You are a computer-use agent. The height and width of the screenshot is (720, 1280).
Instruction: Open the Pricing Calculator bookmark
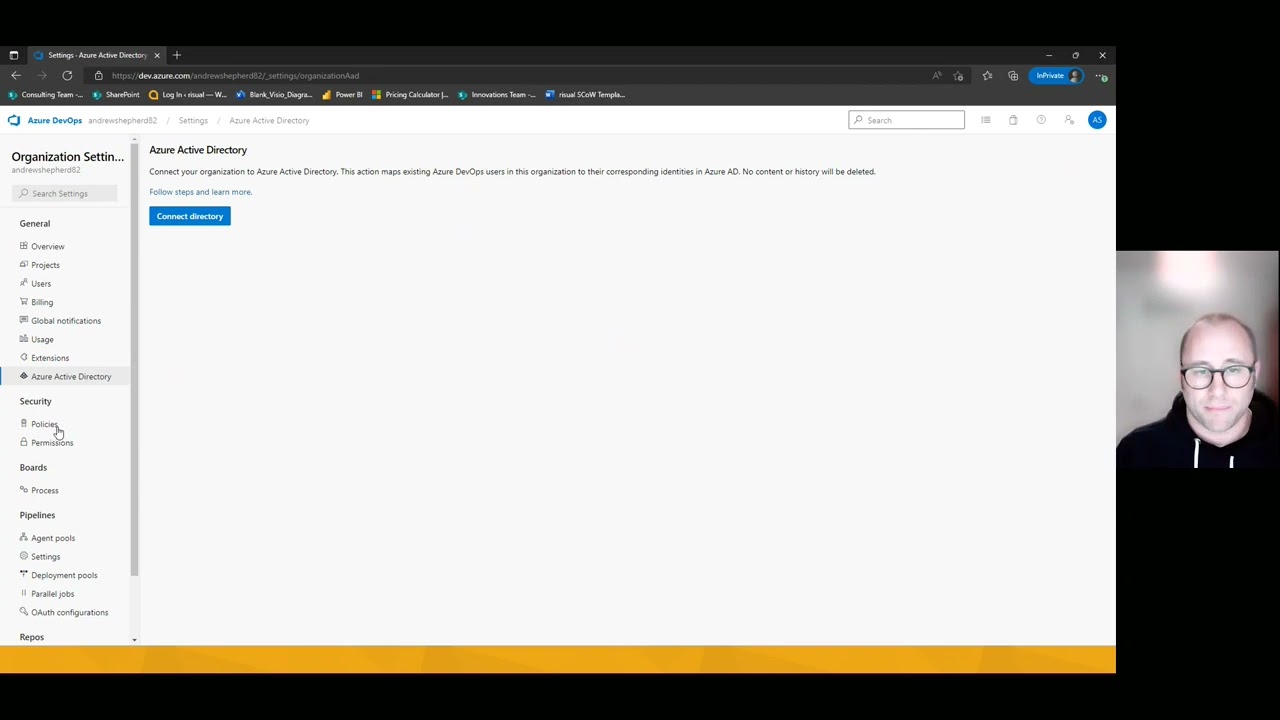pyautogui.click(x=410, y=95)
